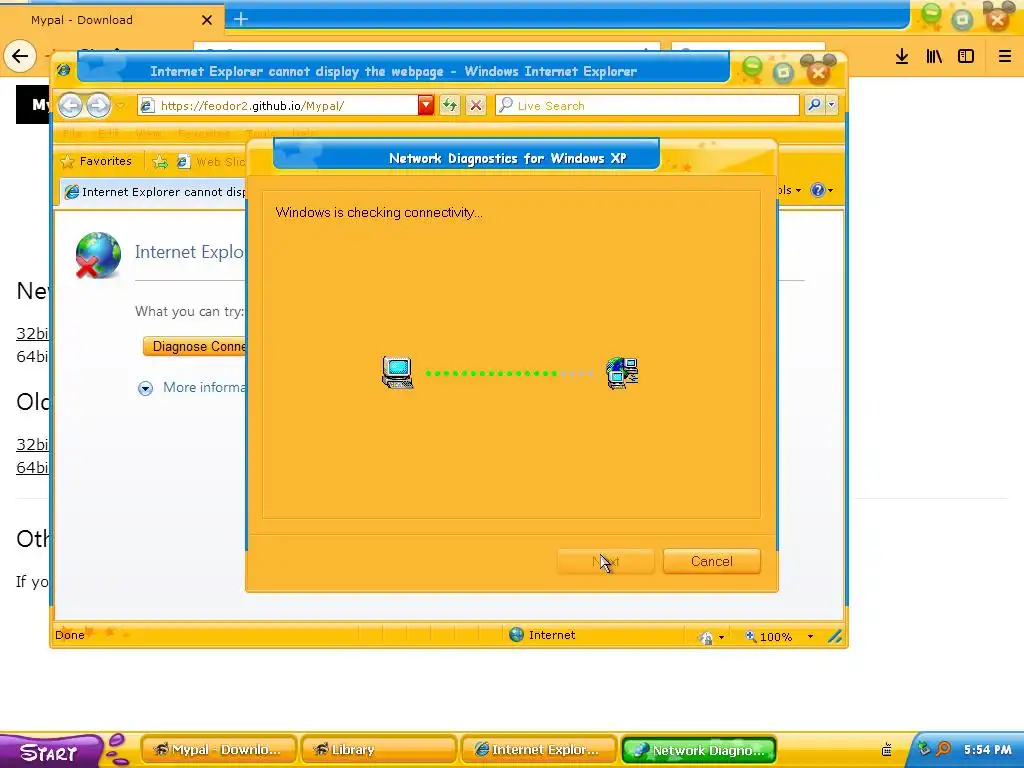Screen dimensions: 1024x768
Task: Refresh the page in Internet Explorer
Action: 449,105
